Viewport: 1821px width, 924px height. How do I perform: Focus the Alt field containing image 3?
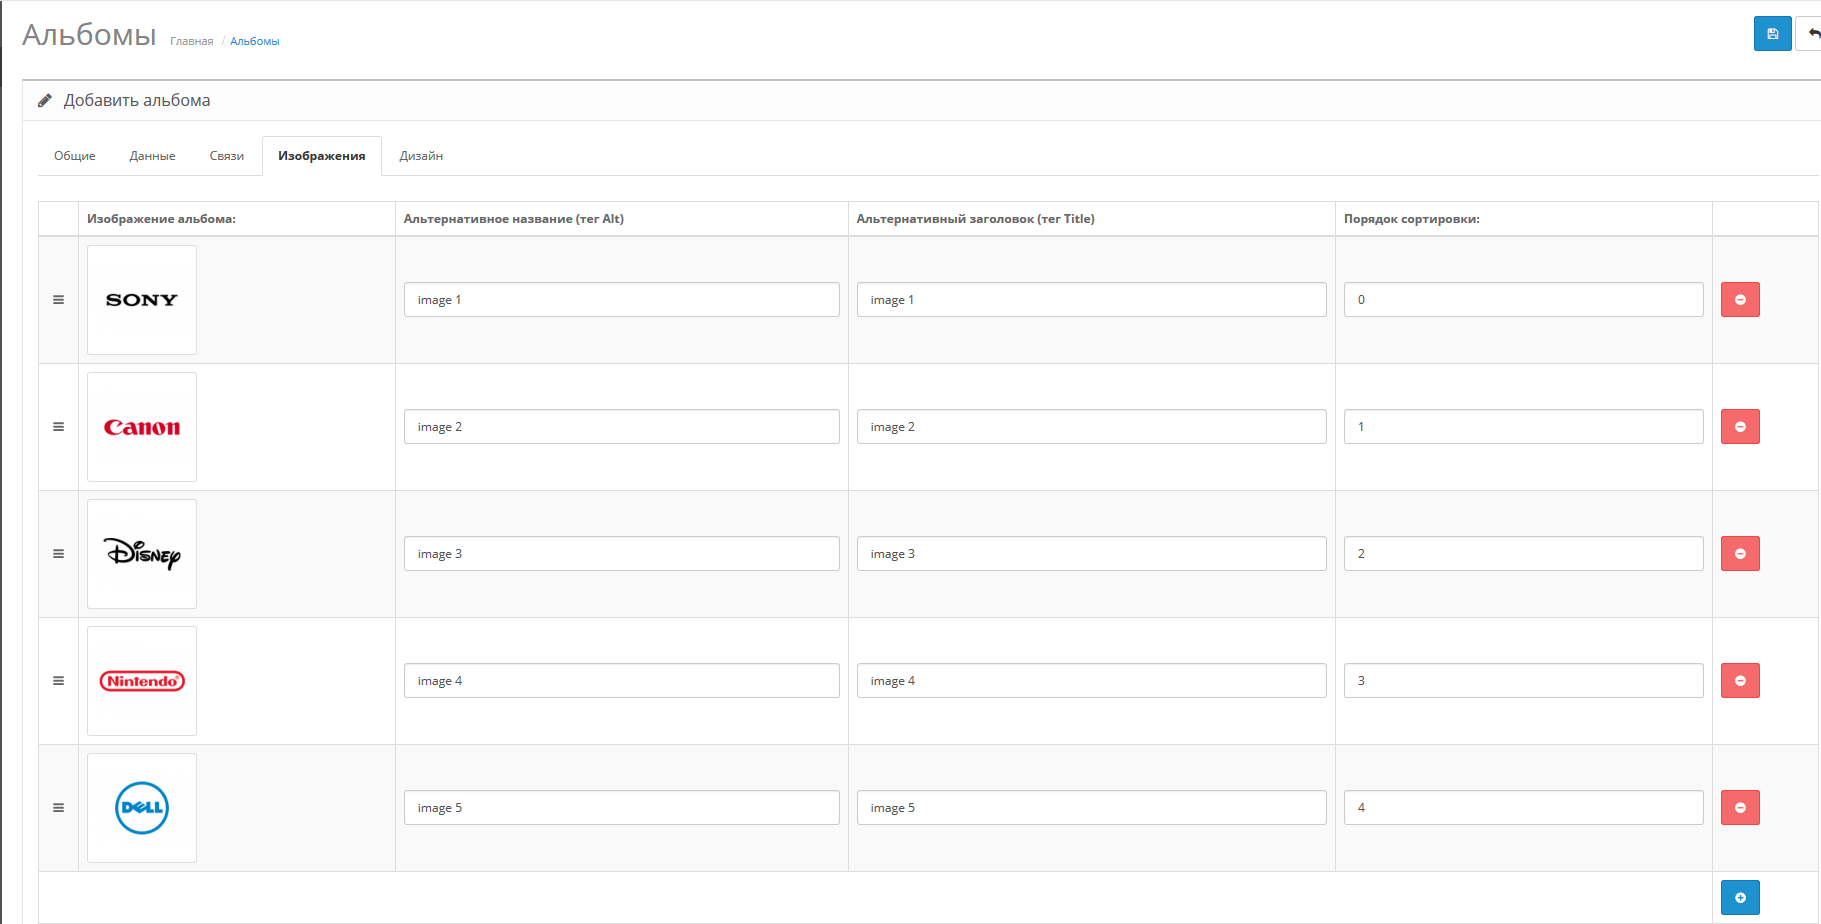(621, 554)
